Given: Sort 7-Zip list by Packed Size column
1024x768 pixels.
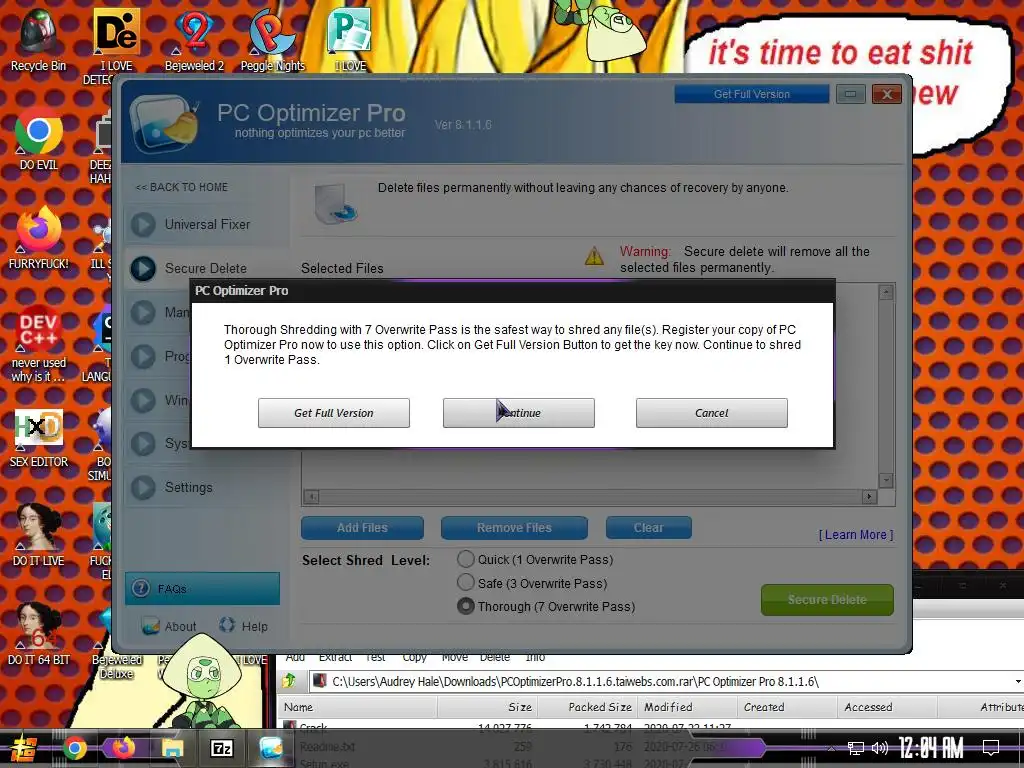Looking at the screenshot, I should (588, 707).
